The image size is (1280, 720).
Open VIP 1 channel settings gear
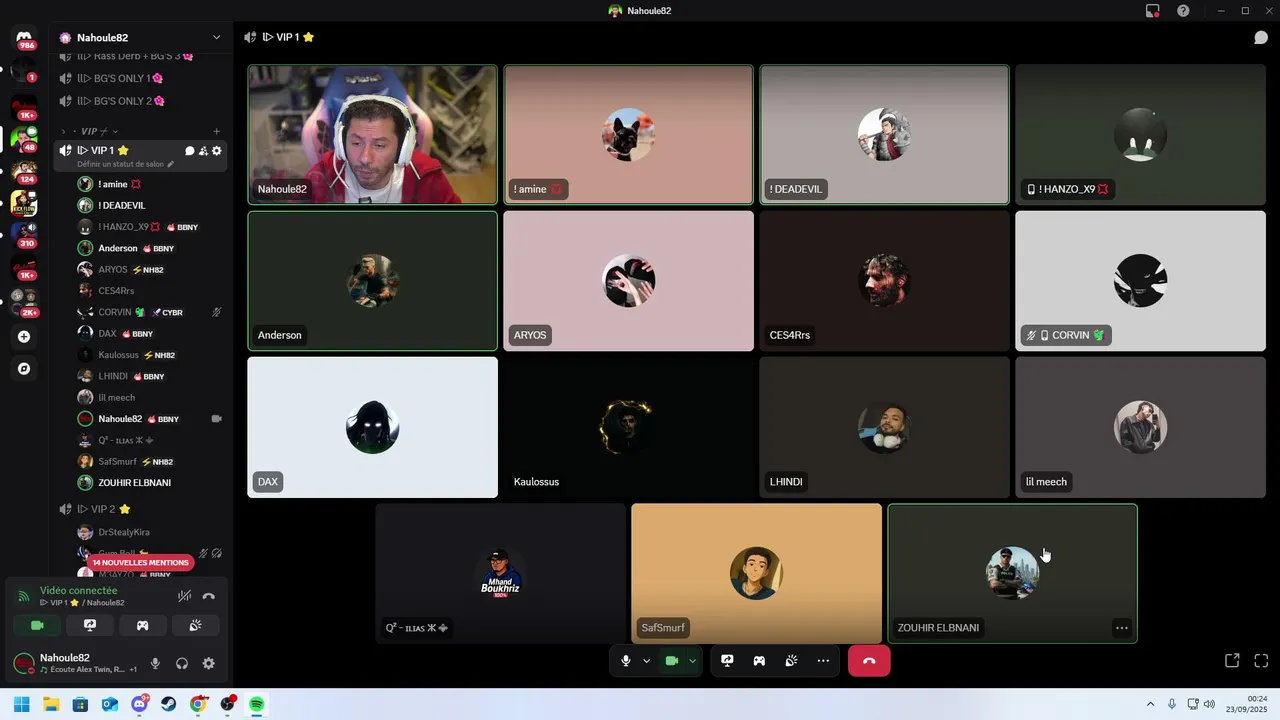click(x=216, y=150)
